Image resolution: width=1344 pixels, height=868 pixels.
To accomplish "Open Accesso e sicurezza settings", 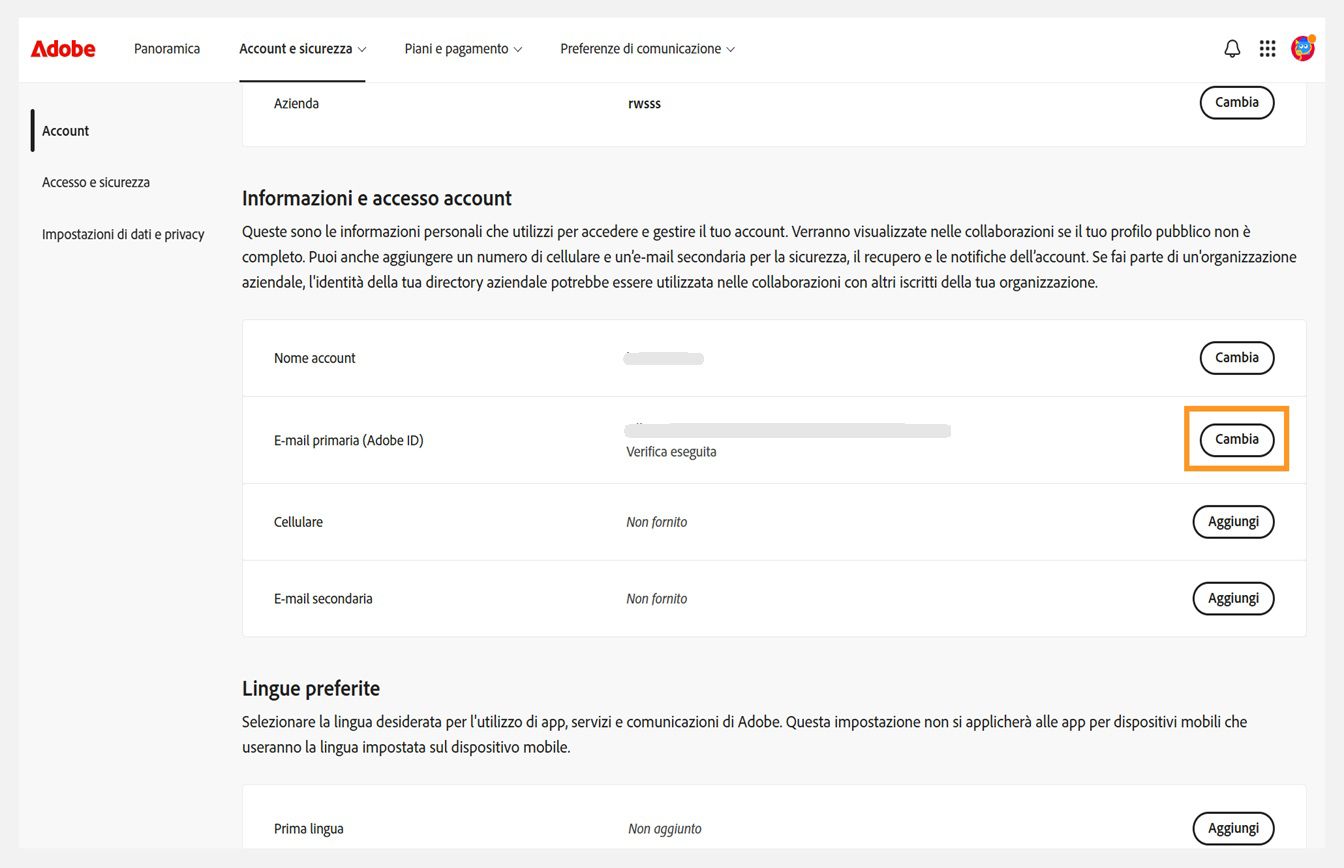I will (x=96, y=182).
